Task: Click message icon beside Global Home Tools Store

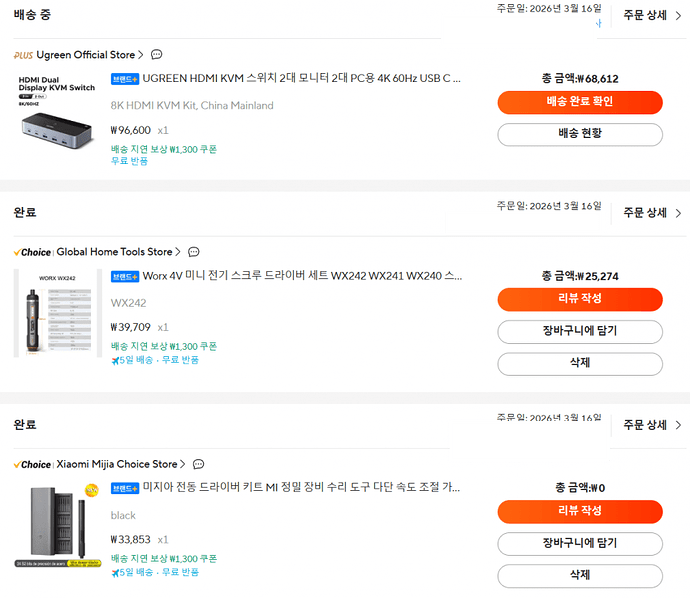Action: [194, 252]
